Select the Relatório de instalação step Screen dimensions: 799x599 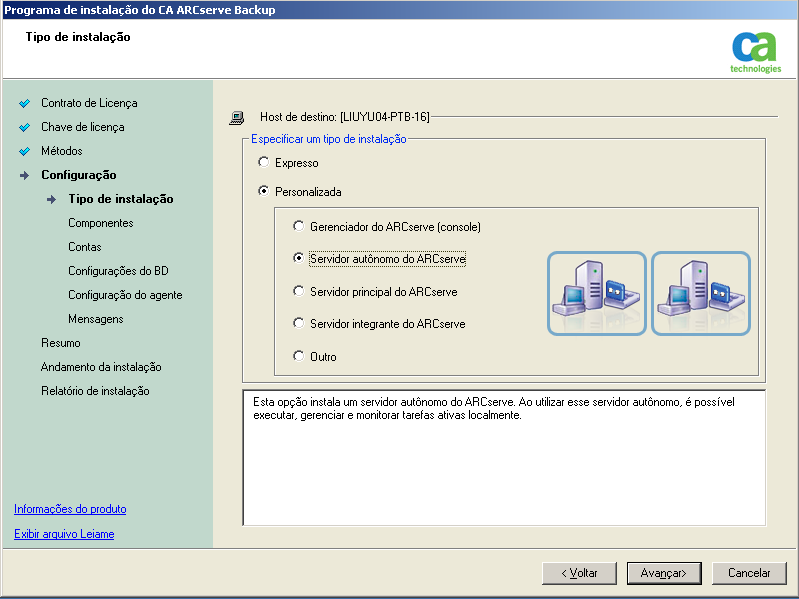pos(95,391)
